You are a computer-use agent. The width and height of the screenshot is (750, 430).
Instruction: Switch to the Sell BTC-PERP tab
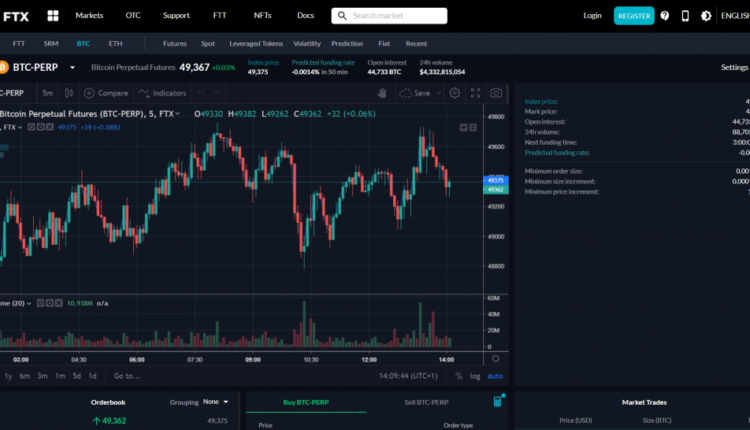425,402
